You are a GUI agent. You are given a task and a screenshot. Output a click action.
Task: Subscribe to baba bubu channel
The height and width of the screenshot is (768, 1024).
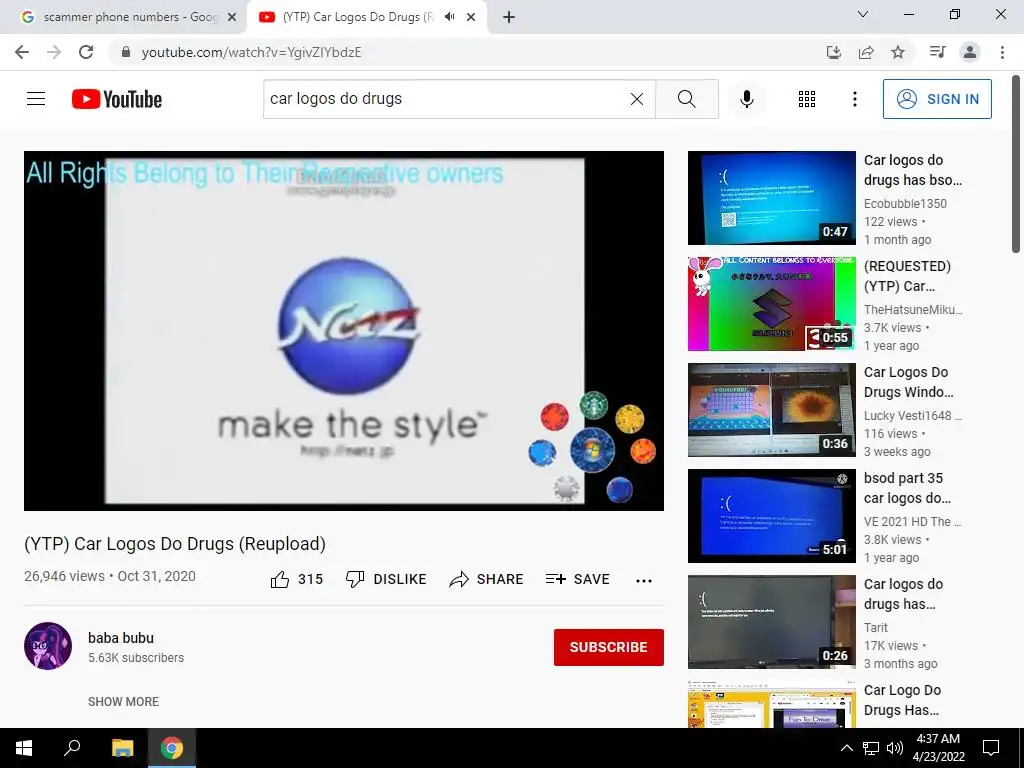coord(609,647)
